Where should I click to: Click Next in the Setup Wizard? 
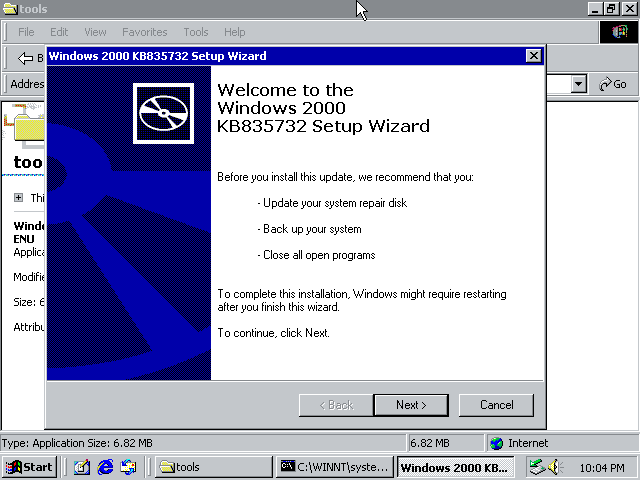coord(411,405)
